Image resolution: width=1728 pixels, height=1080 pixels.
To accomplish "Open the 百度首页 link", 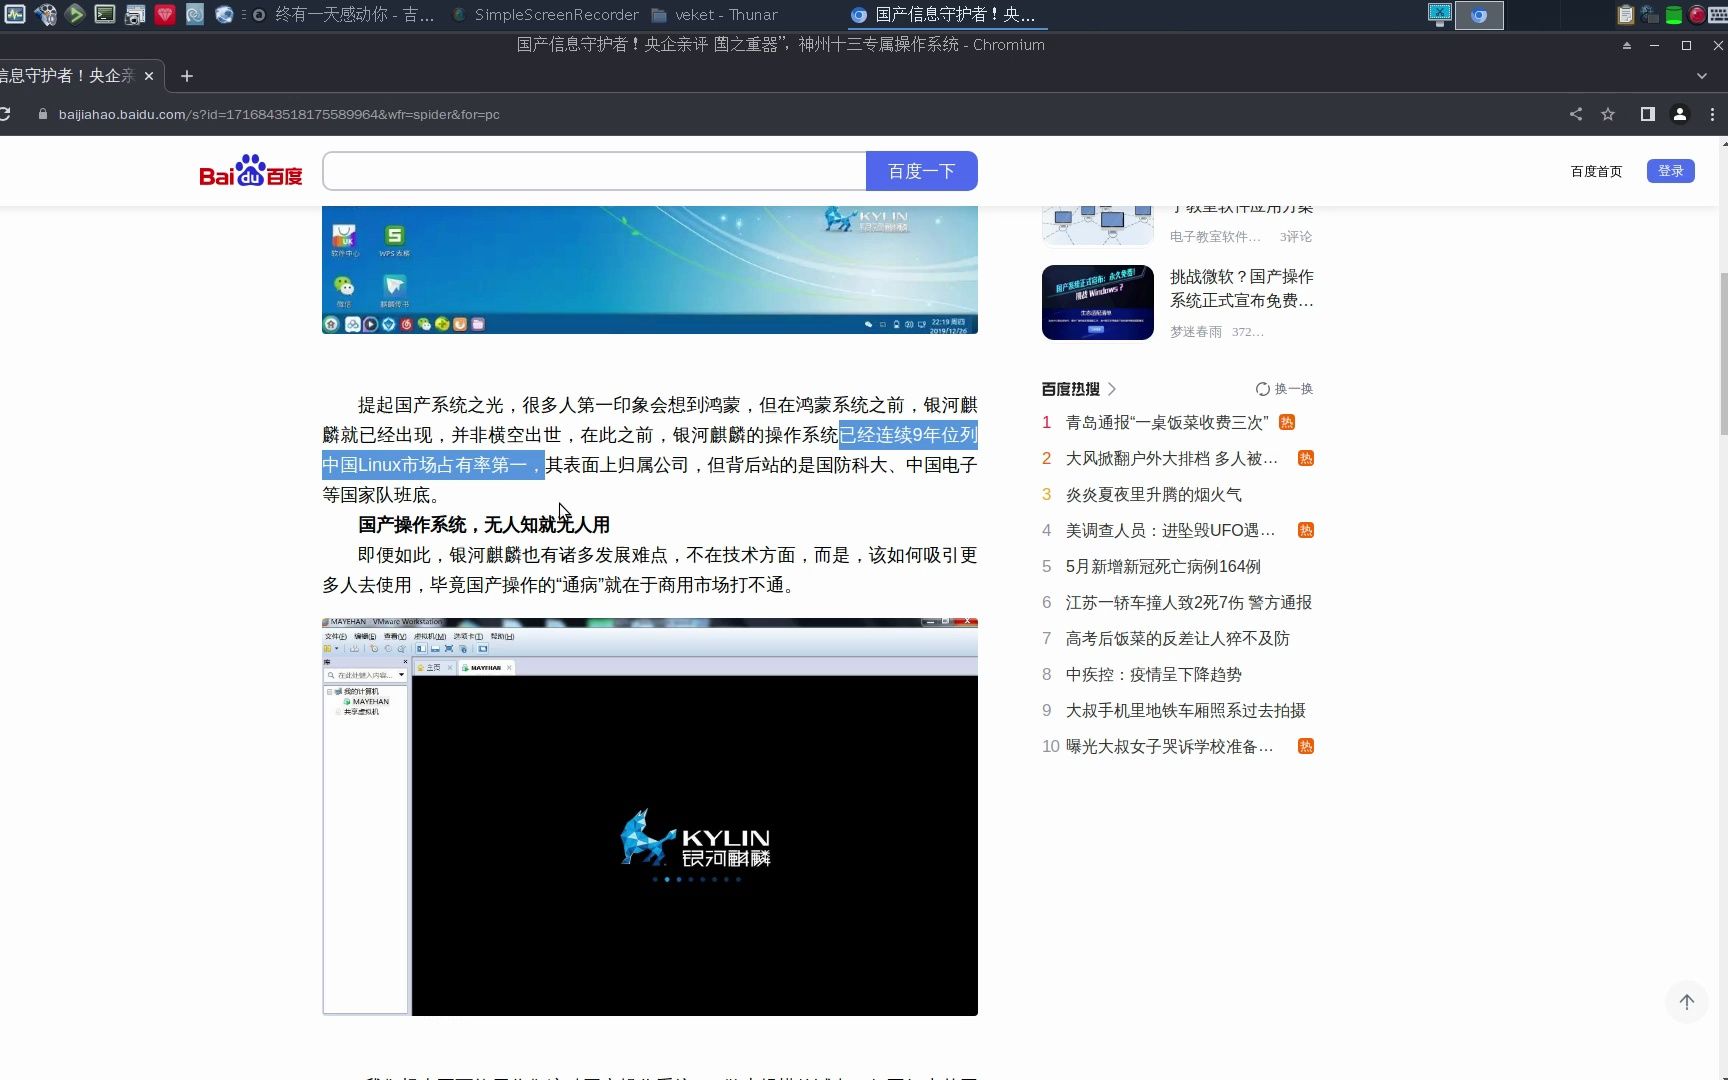I will click(1596, 171).
